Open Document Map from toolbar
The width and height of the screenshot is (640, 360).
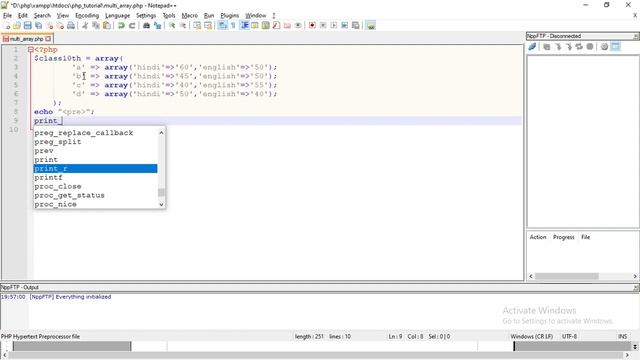coord(265,26)
